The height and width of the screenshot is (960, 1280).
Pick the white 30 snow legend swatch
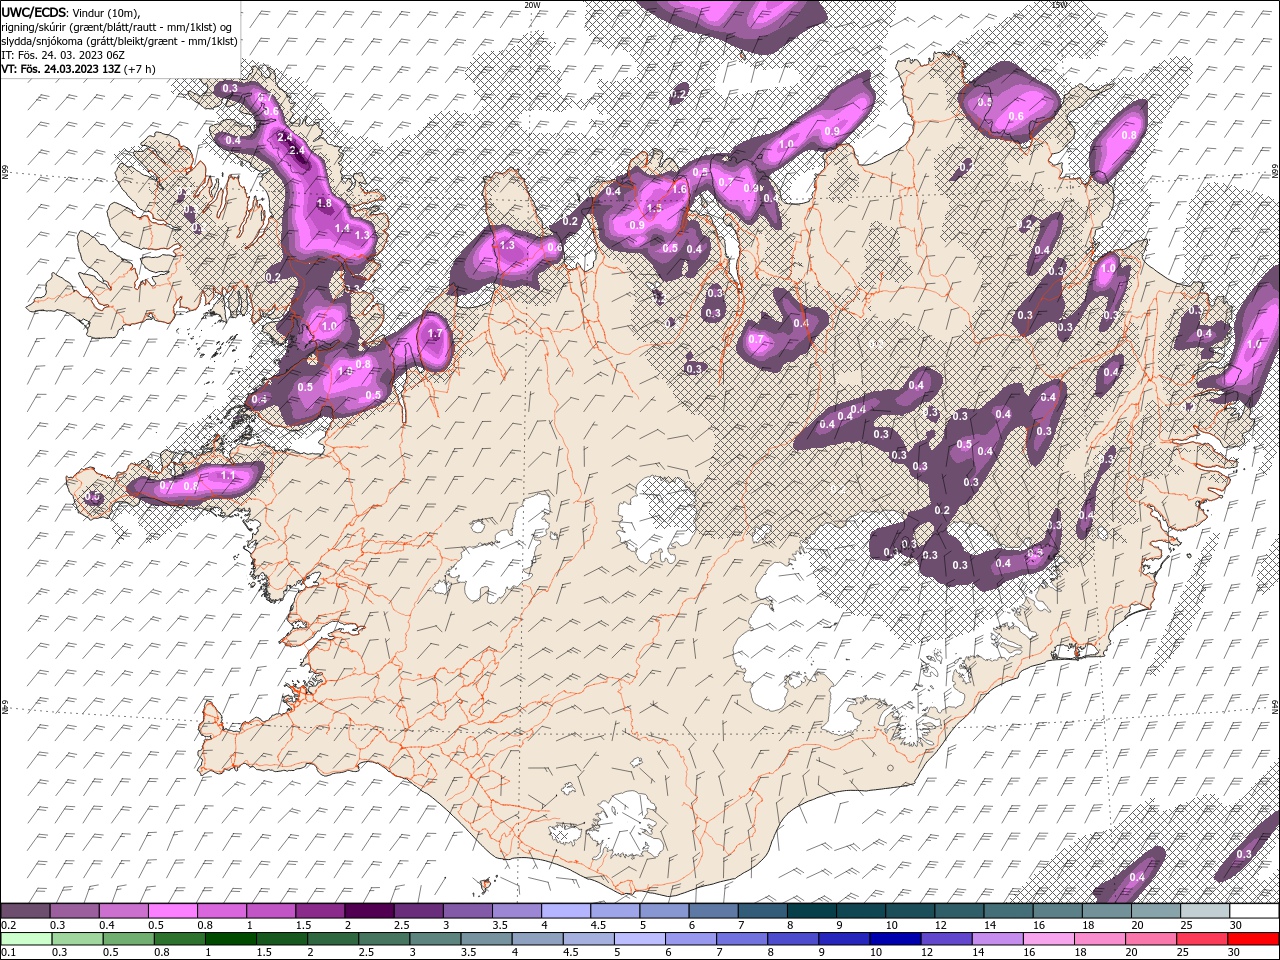tap(1254, 911)
